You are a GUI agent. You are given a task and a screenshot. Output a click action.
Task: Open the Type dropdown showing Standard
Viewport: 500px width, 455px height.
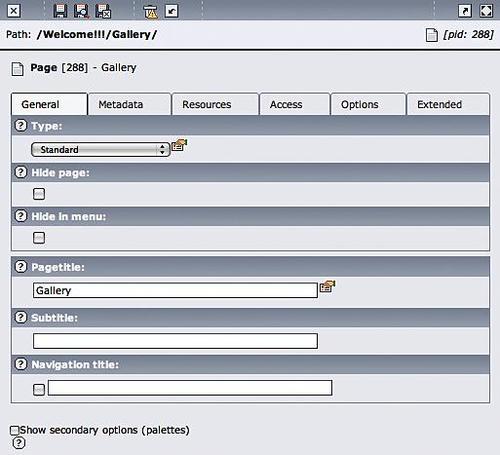pos(101,149)
